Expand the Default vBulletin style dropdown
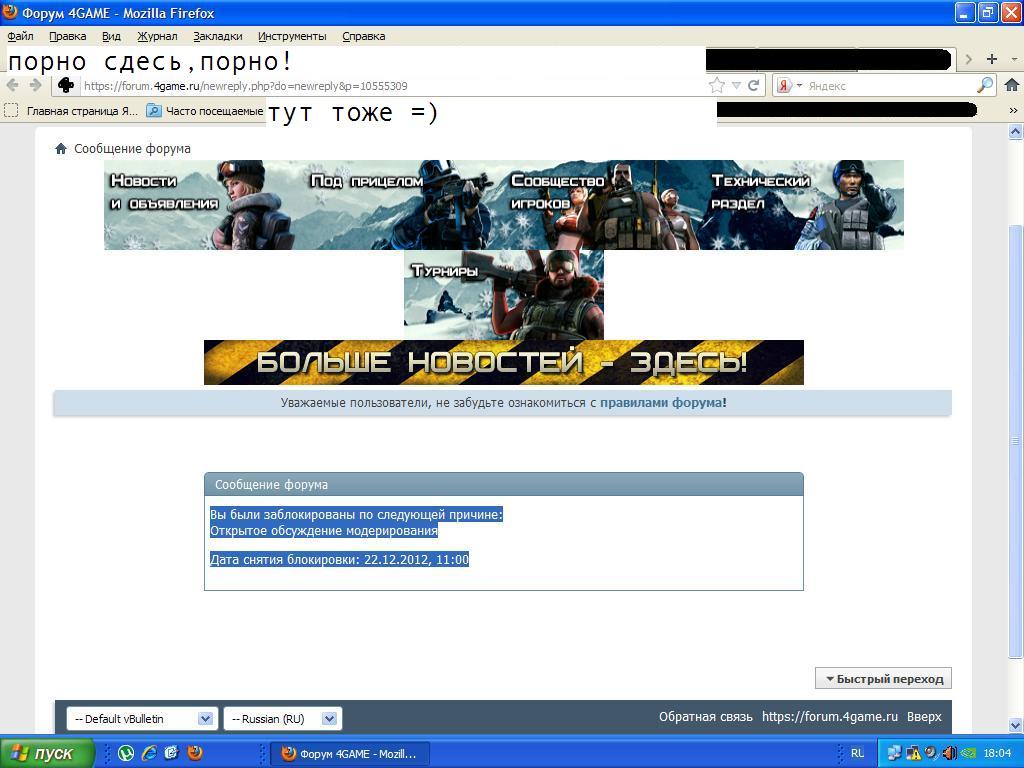 point(140,719)
